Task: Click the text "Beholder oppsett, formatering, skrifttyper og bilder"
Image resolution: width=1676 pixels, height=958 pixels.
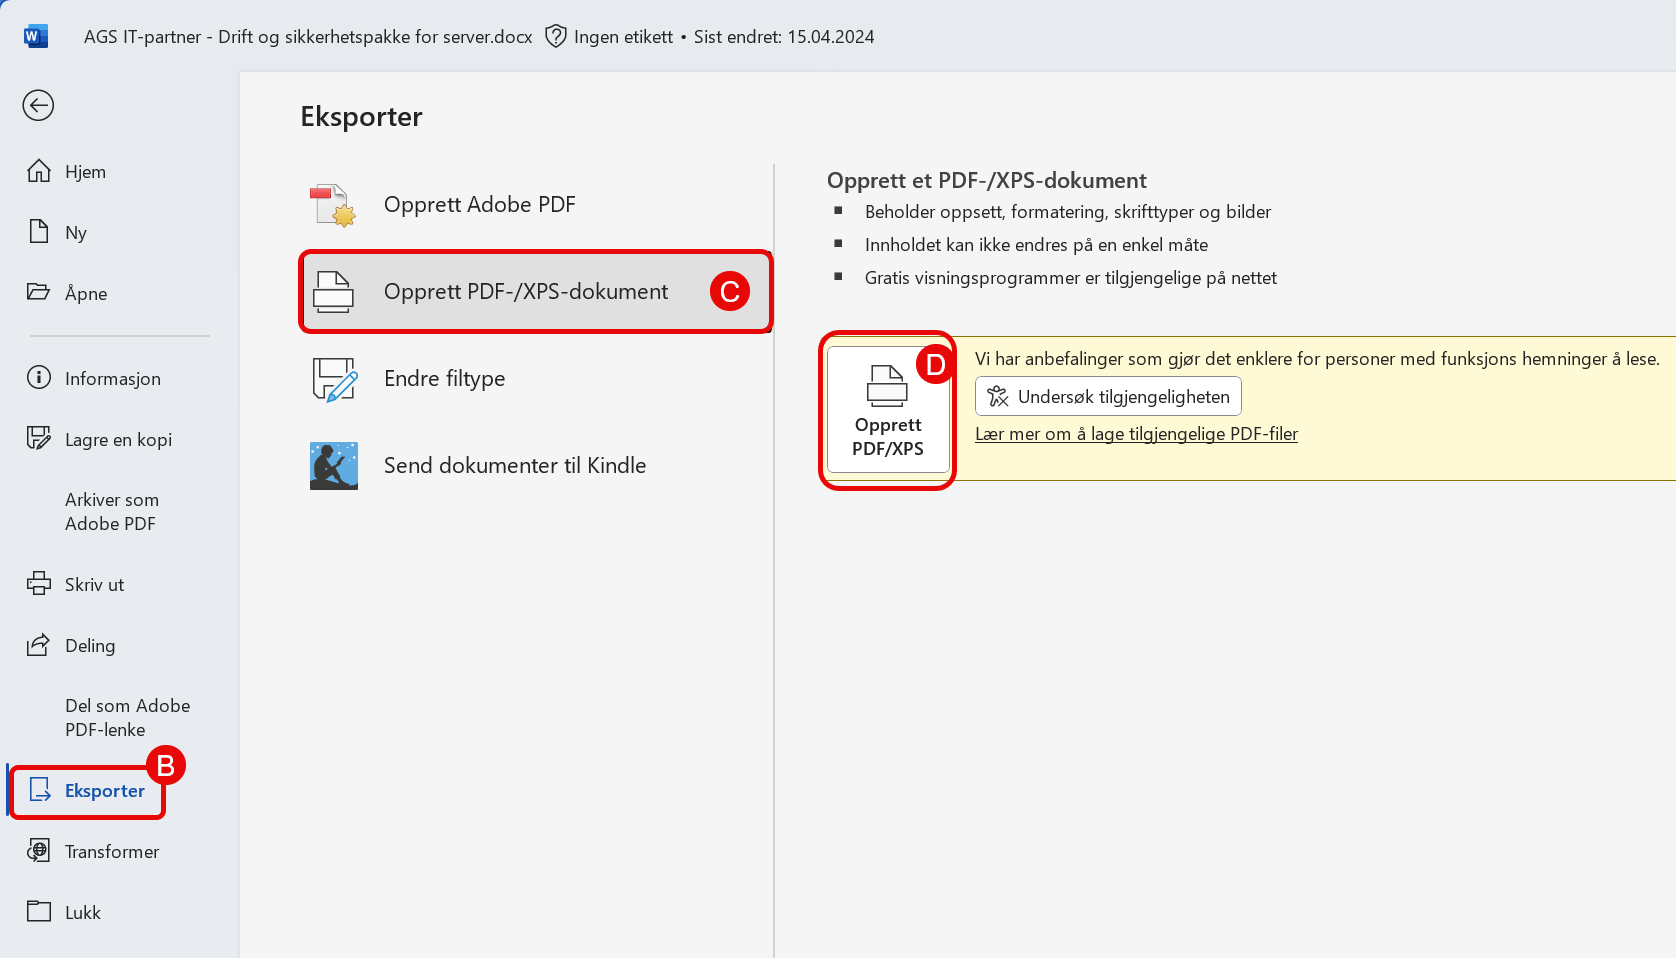Action: coord(1068,212)
